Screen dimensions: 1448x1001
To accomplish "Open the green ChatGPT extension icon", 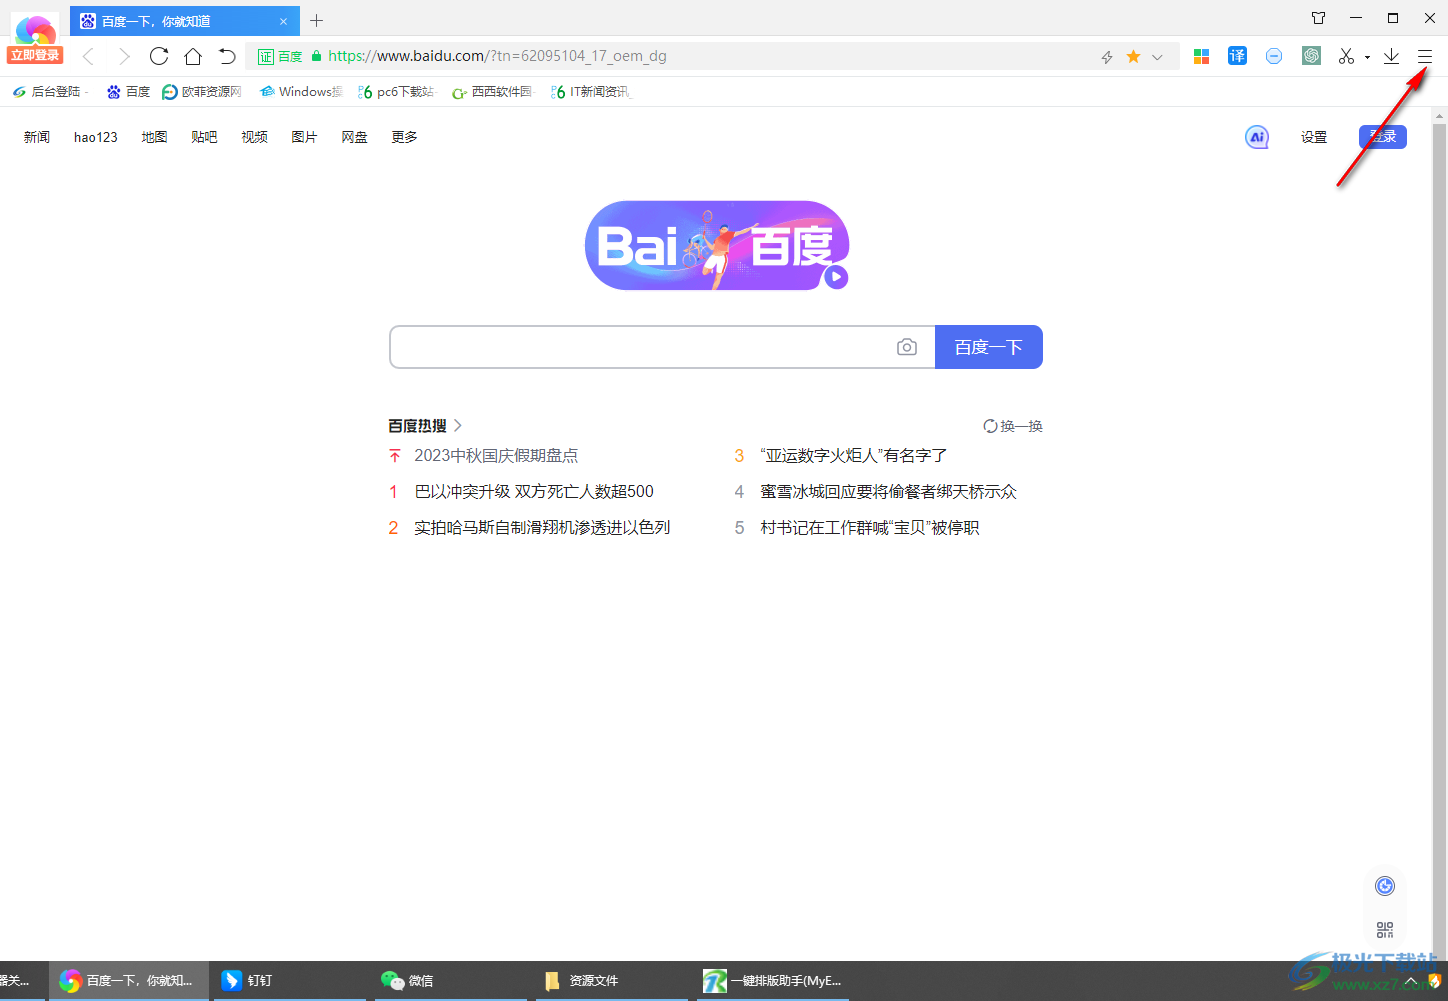I will (1312, 56).
